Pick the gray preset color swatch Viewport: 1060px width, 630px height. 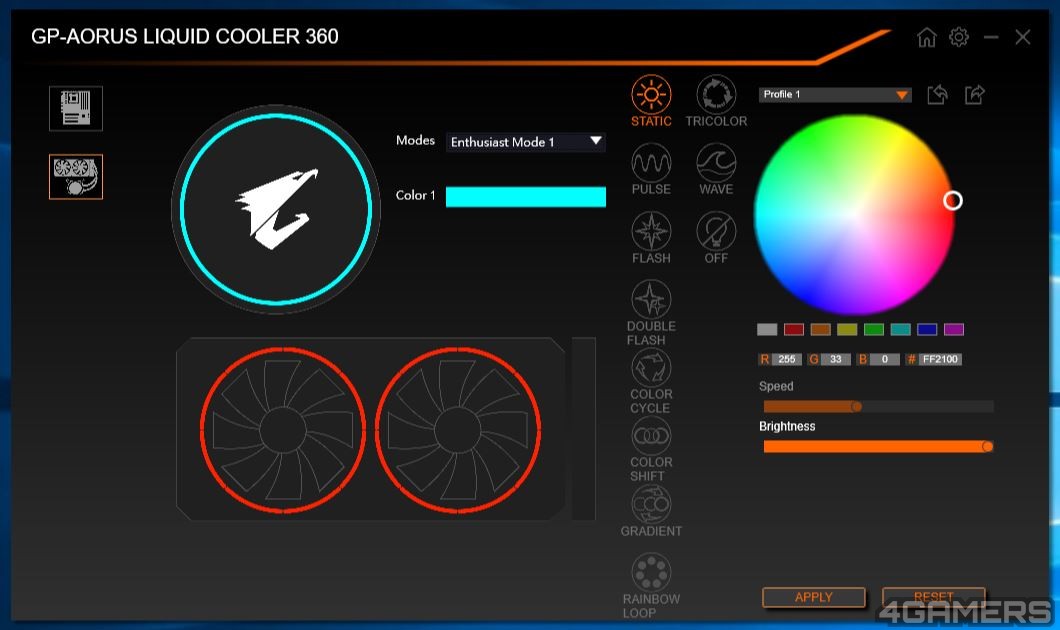[x=767, y=329]
